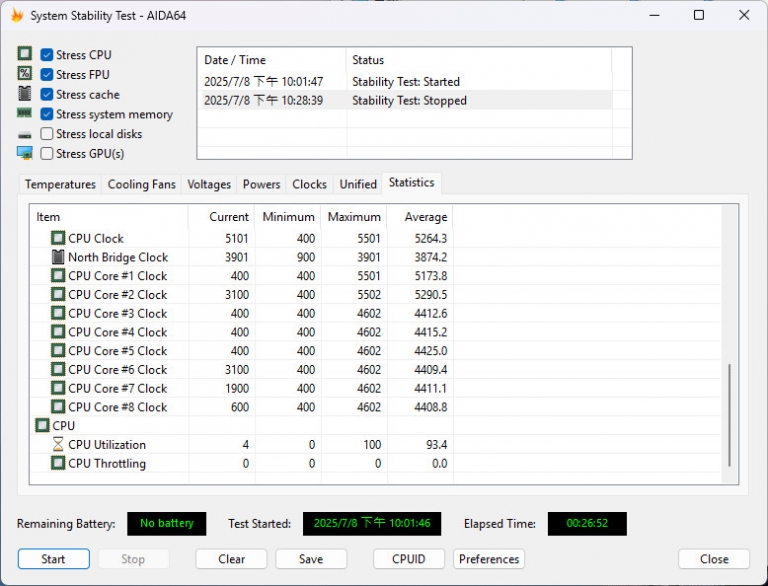The height and width of the screenshot is (586, 768).
Task: Uncheck the Stress cache checkbox
Action: click(47, 94)
